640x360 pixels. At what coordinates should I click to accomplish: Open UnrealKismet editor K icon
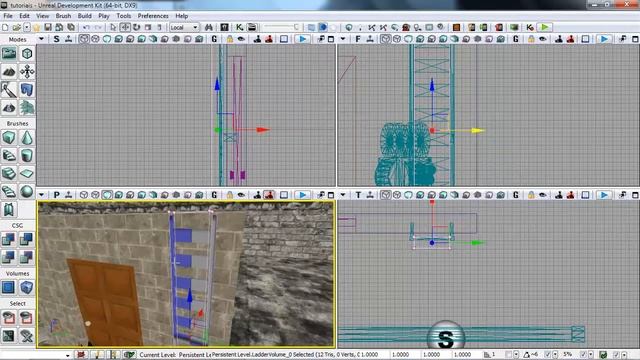click(240, 27)
